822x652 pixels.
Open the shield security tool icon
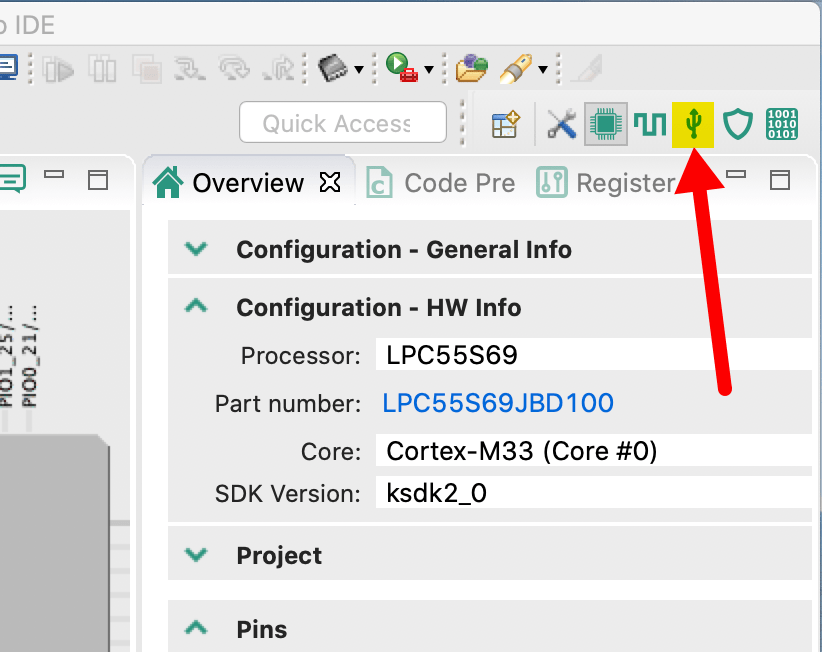(737, 124)
